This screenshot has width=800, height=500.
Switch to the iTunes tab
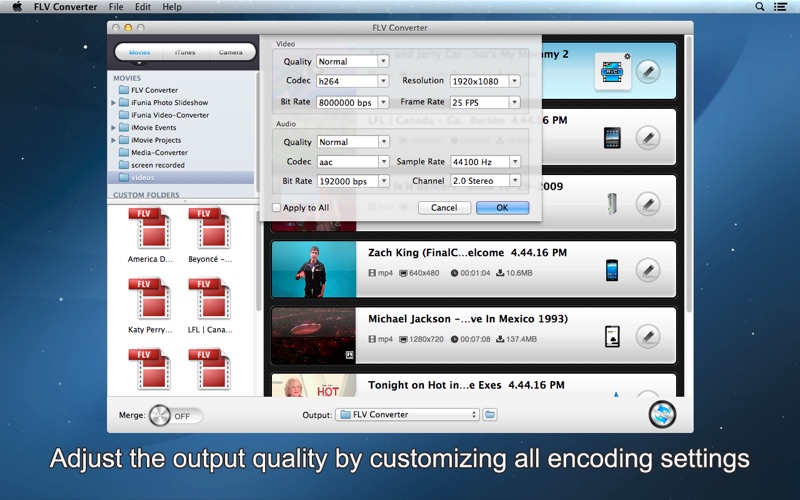[x=185, y=53]
